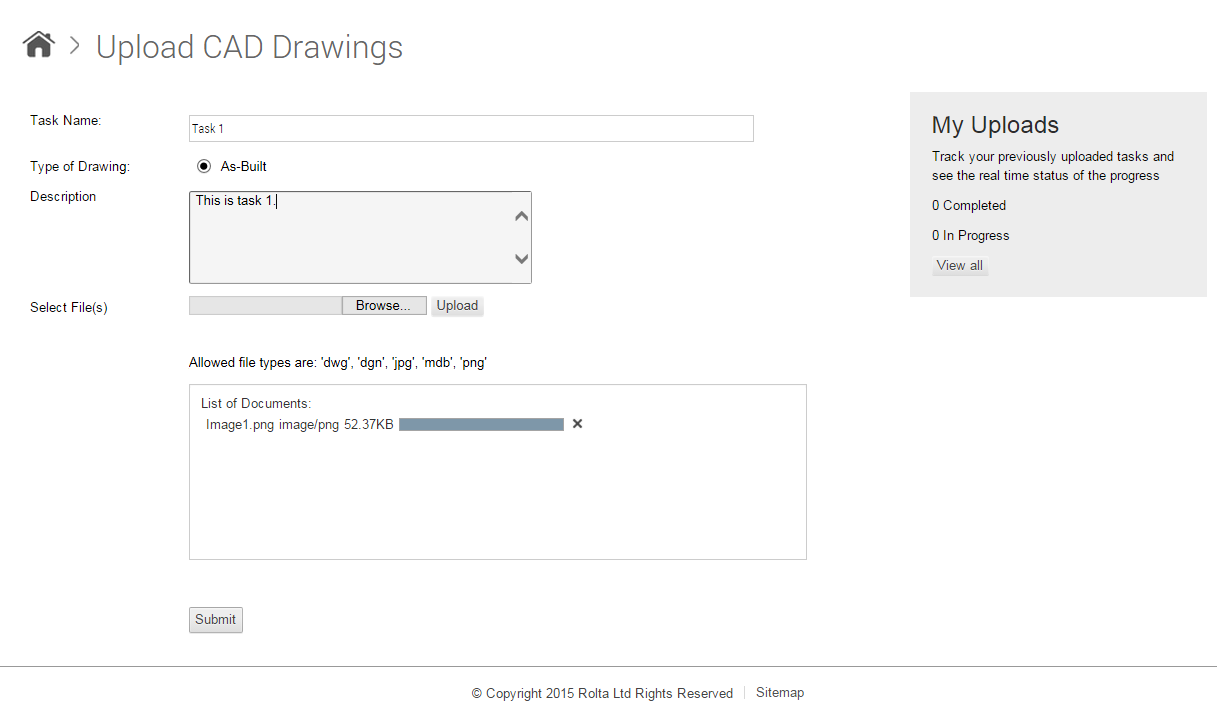Image resolution: width=1217 pixels, height=713 pixels.
Task: Focus the Task Name input field
Action: [x=470, y=128]
